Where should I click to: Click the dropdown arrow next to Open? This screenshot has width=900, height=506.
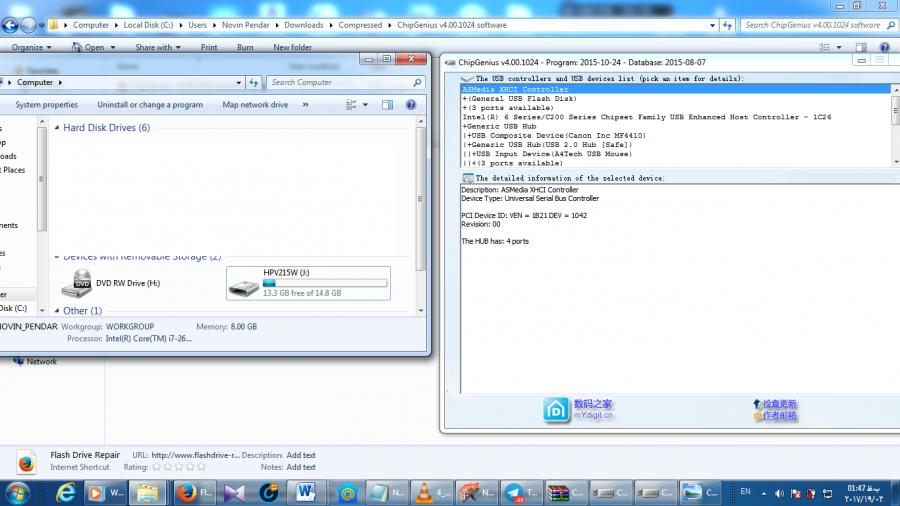112,47
